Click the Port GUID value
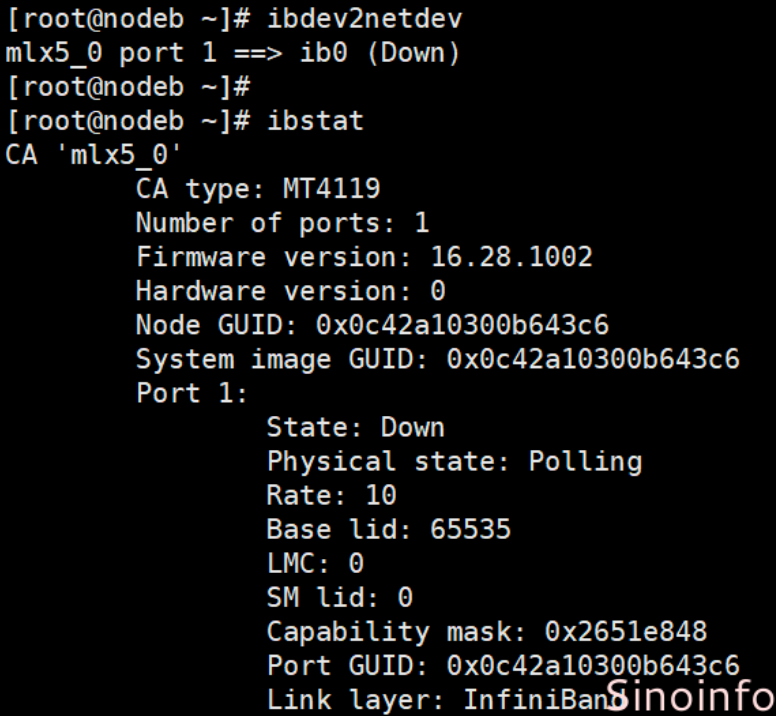Viewport: 776px width, 716px height. (593, 665)
